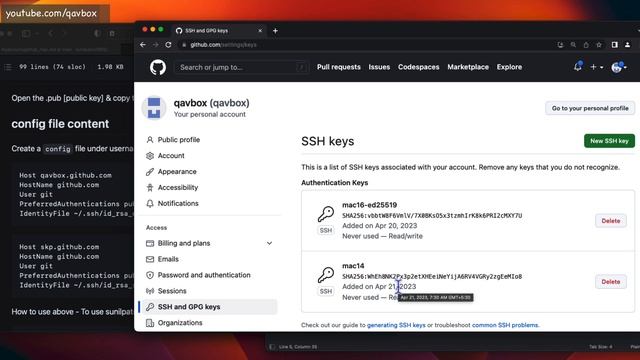Image resolution: width=640 pixels, height=360 pixels.
Task: Click the mac16-ed25519 key icon
Action: [326, 214]
